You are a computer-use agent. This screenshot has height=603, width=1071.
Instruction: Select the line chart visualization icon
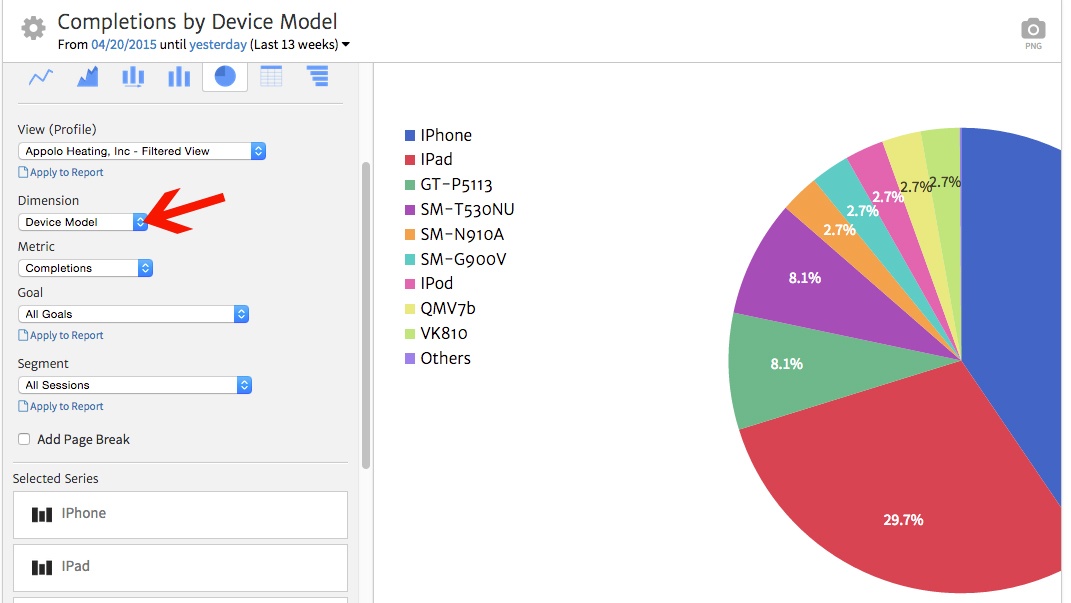point(39,76)
